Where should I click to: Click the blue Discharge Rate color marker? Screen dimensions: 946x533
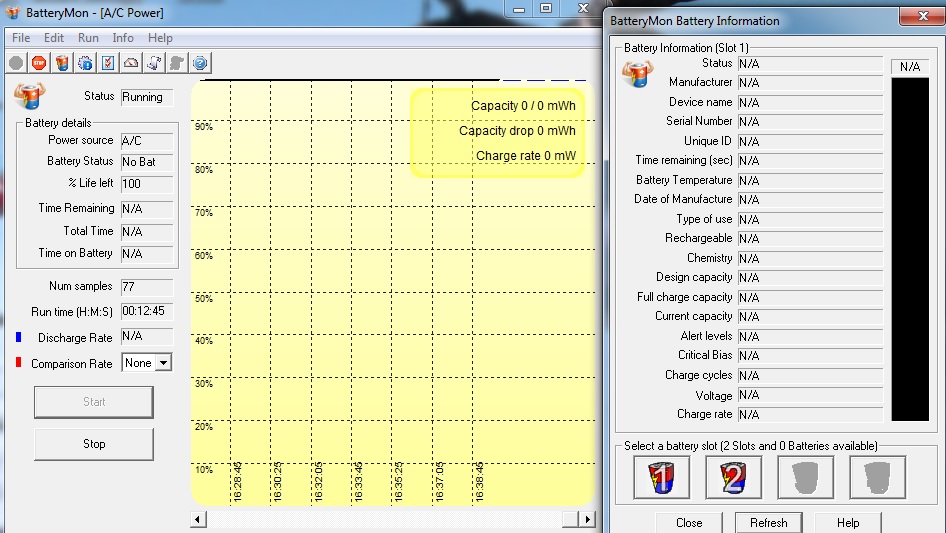pyautogui.click(x=19, y=337)
